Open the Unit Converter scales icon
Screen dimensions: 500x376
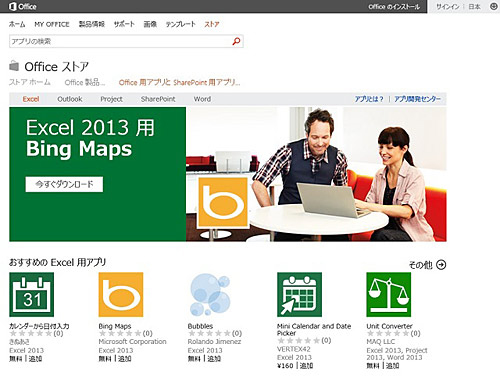click(x=389, y=294)
